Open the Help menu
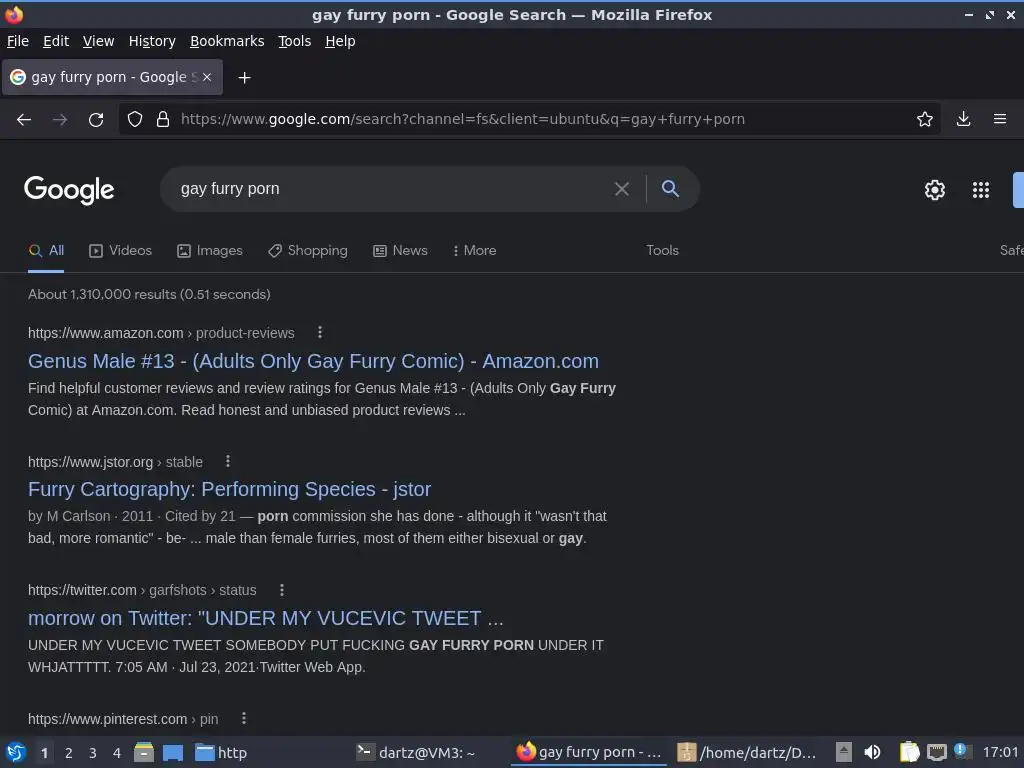The image size is (1024, 768). point(340,41)
